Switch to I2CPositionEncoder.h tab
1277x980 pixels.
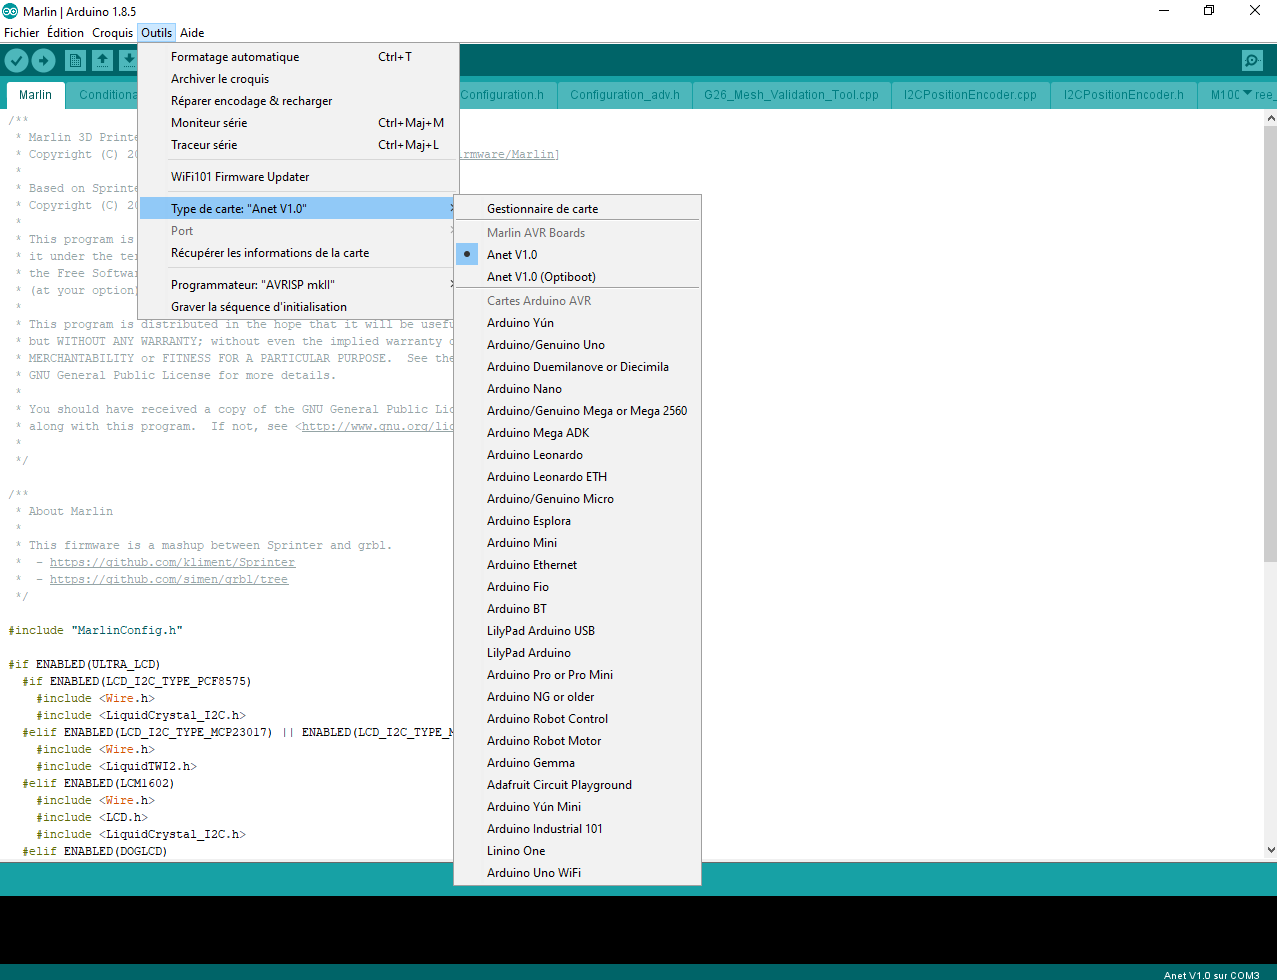(1123, 95)
